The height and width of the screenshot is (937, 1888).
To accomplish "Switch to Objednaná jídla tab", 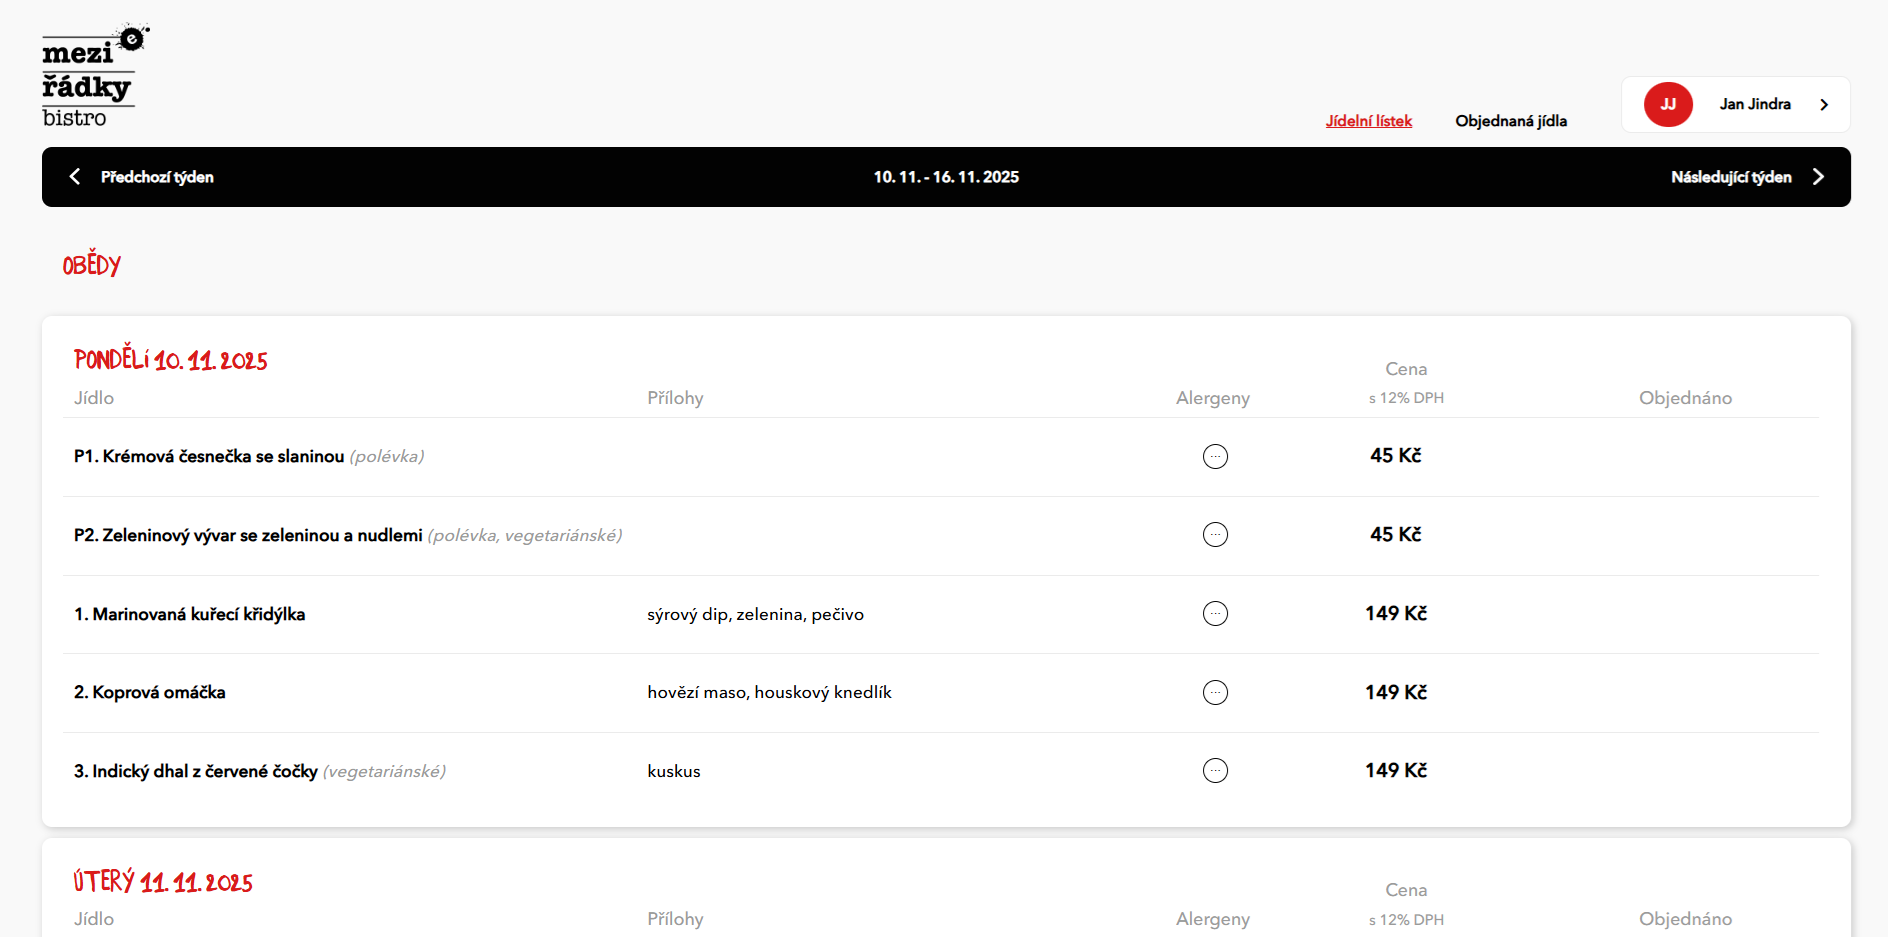I will (x=1510, y=121).
